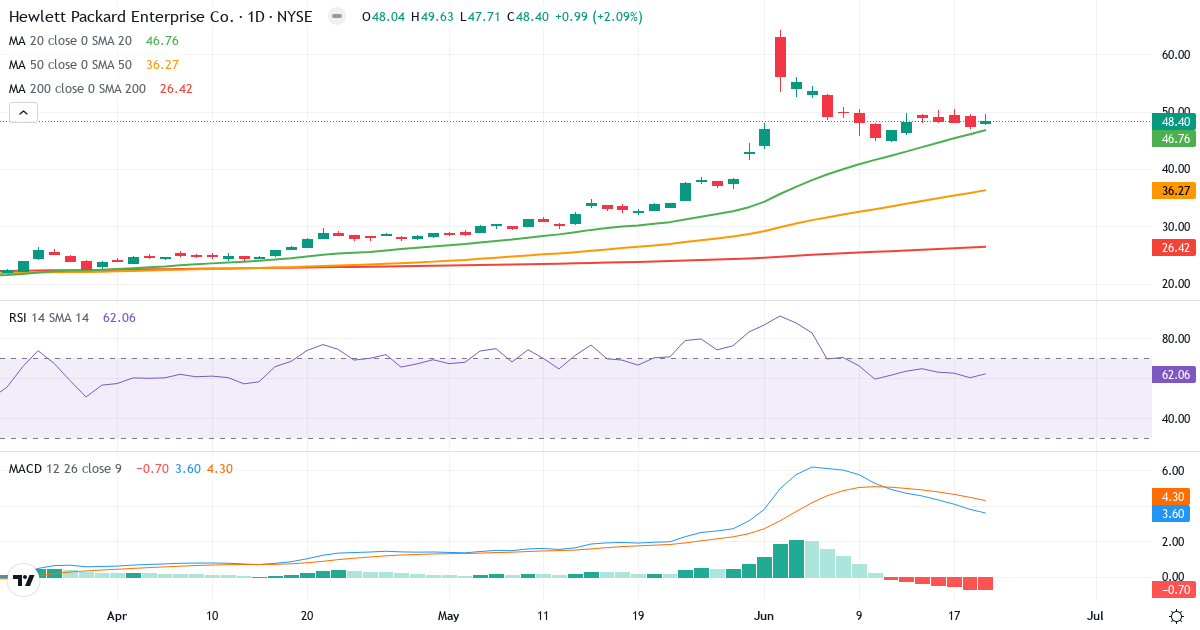Click the Jun date on time axis
1200x630 pixels.
764,616
